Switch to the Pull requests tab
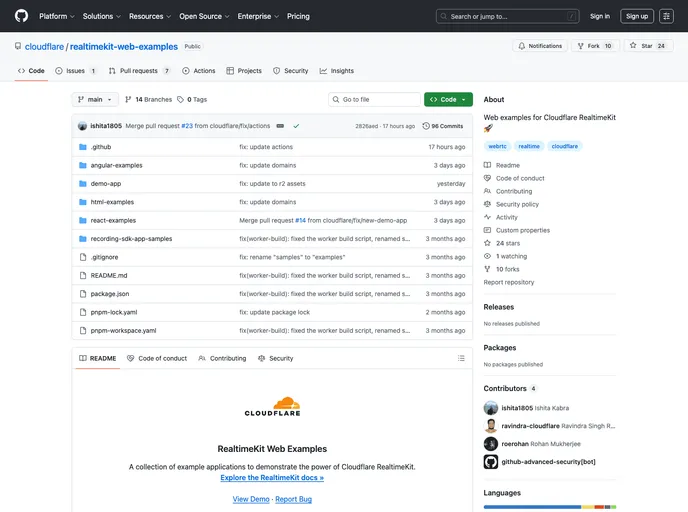The image size is (688, 512). 139,71
